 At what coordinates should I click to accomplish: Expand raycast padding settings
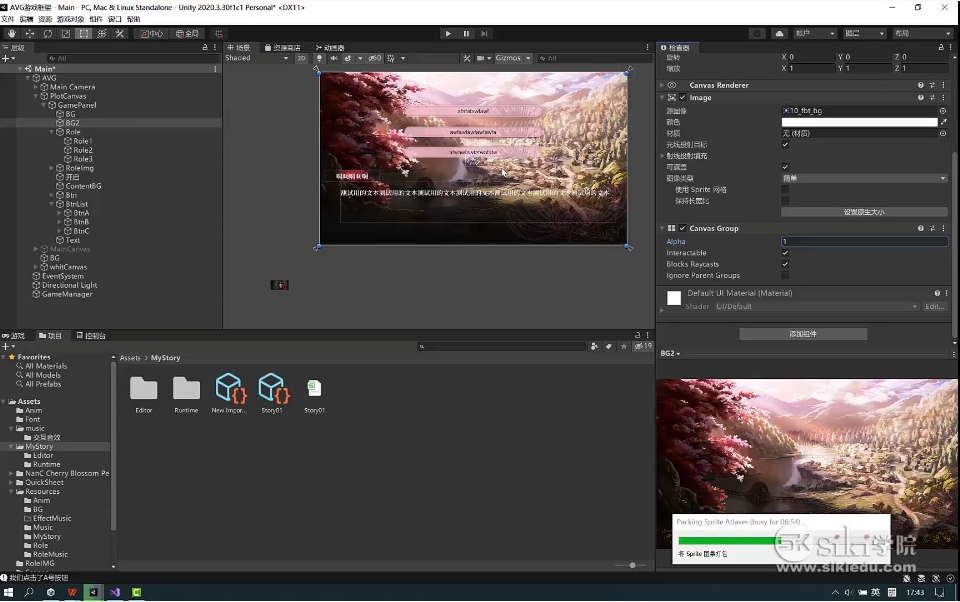(662, 156)
